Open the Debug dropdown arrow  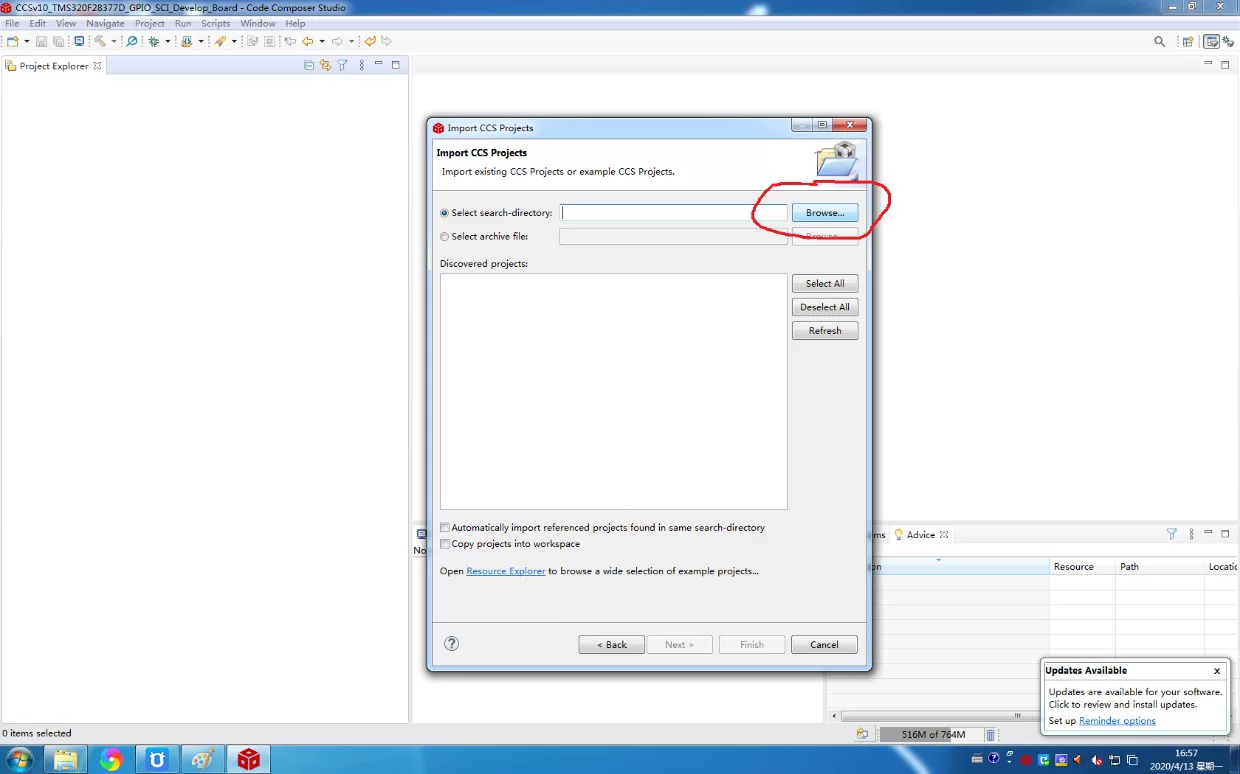tap(168, 41)
